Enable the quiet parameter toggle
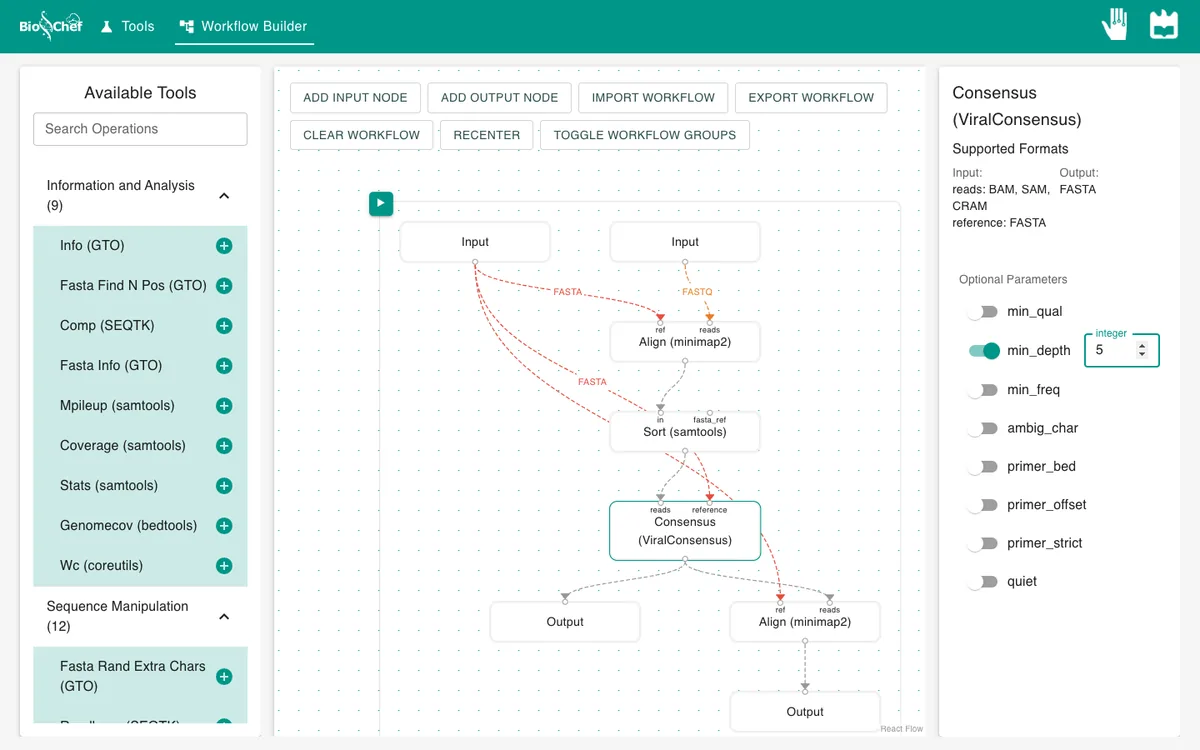This screenshot has height=750, width=1200. 984,582
